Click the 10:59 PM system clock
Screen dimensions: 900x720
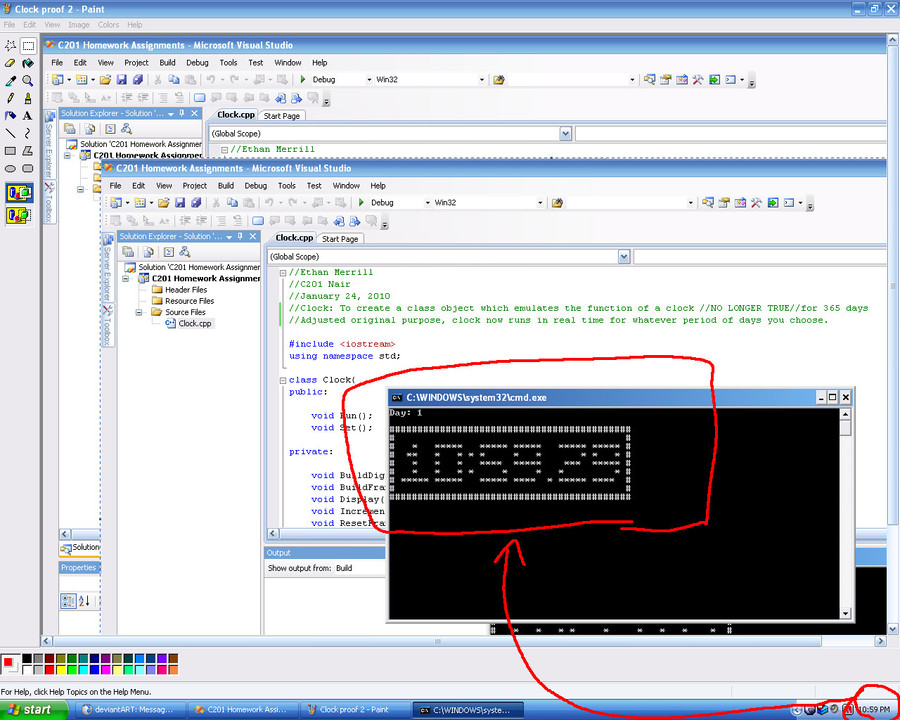[x=875, y=710]
